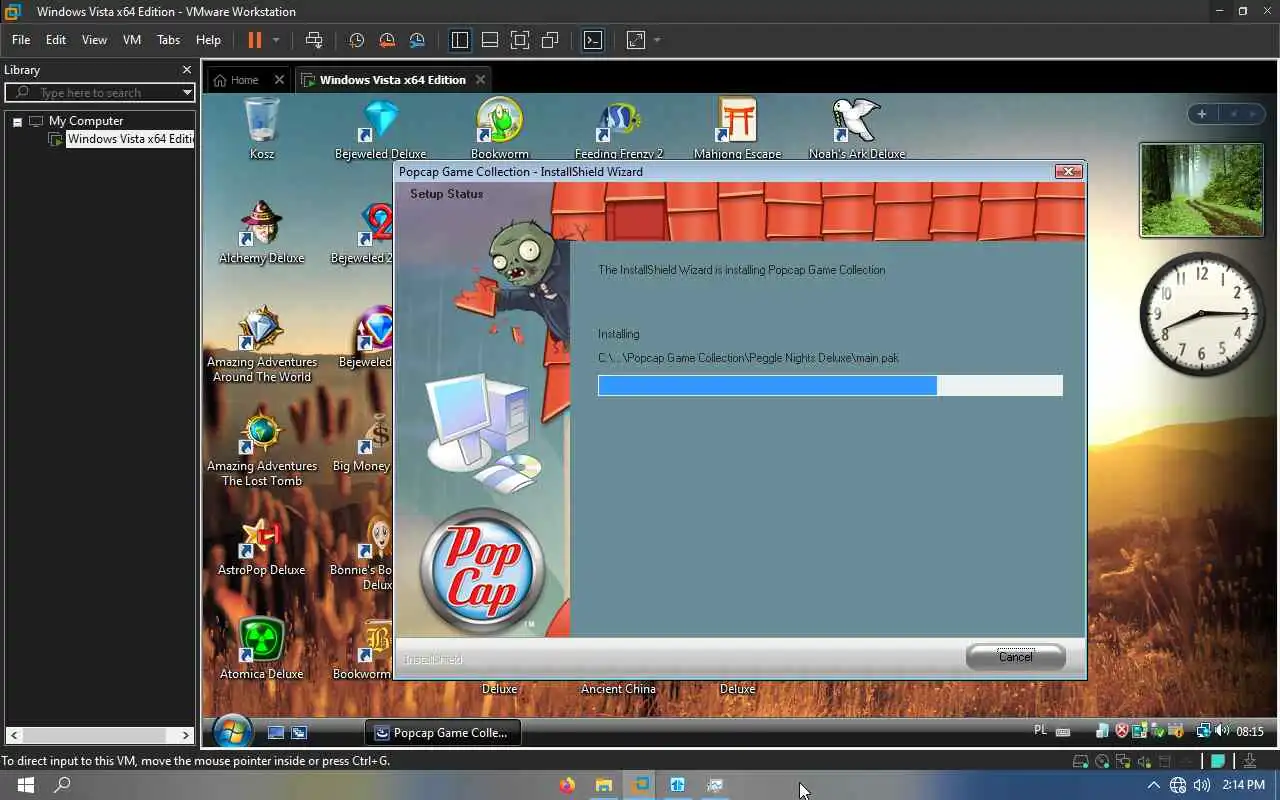Open the Tabs menu
The height and width of the screenshot is (800, 1280).
(168, 40)
